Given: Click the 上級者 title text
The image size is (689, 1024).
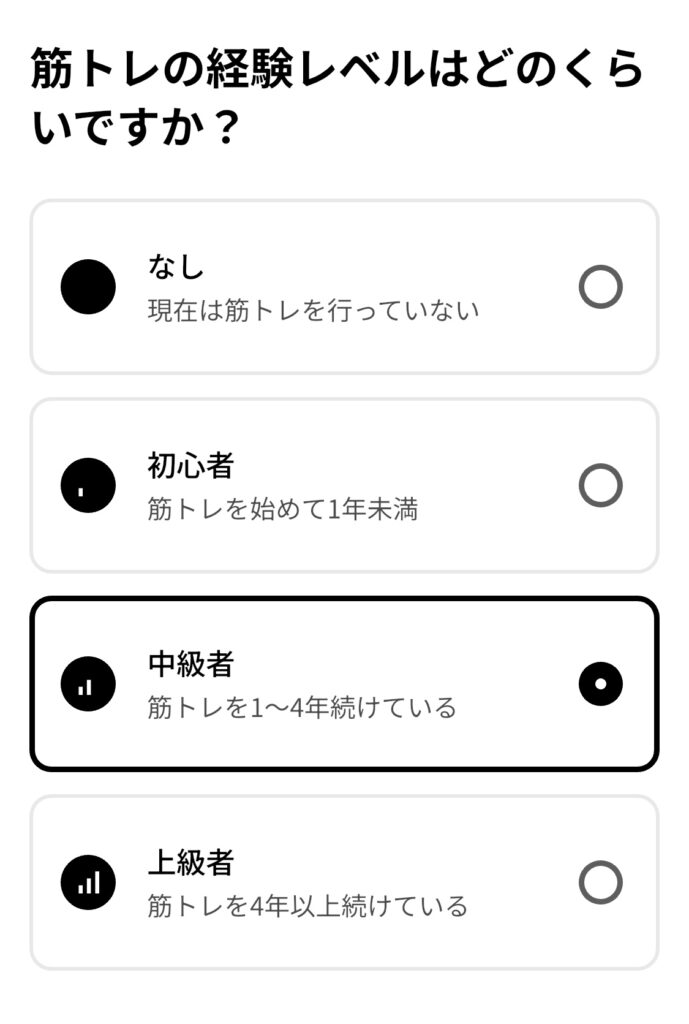Looking at the screenshot, I should [191, 863].
